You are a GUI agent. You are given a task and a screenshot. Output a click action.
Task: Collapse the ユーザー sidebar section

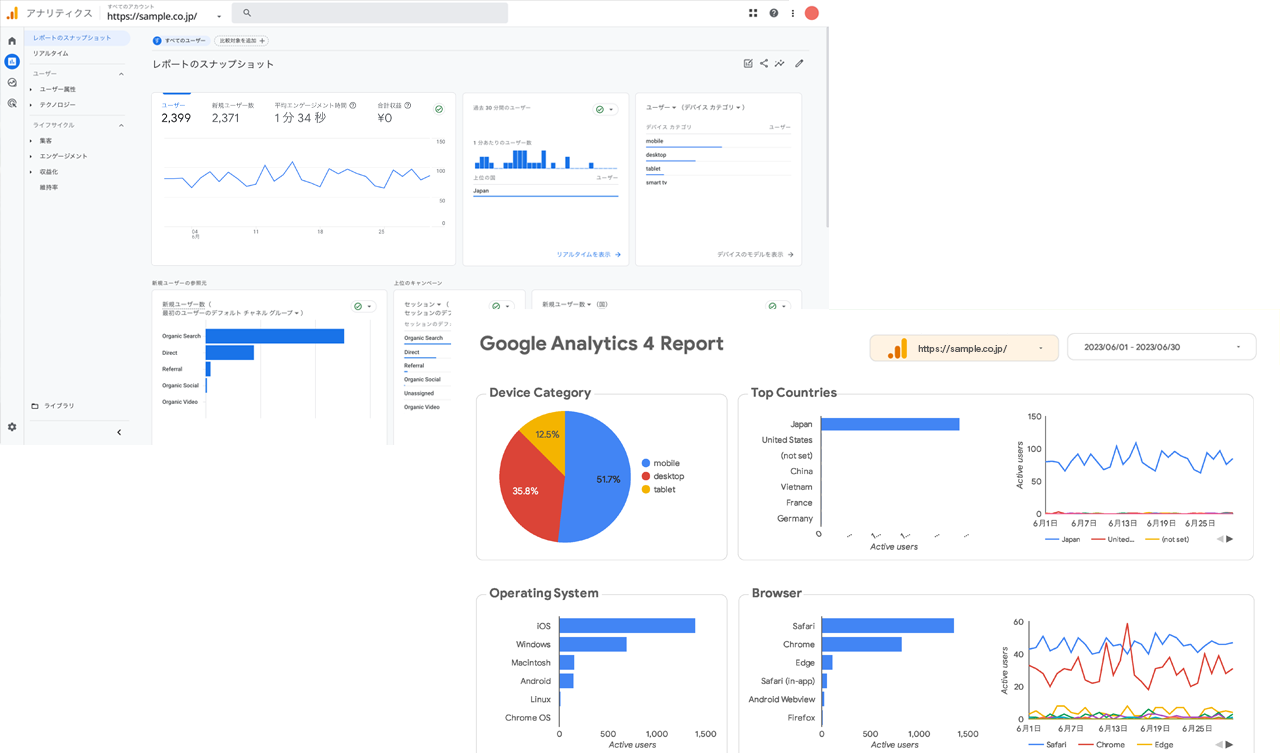click(122, 74)
